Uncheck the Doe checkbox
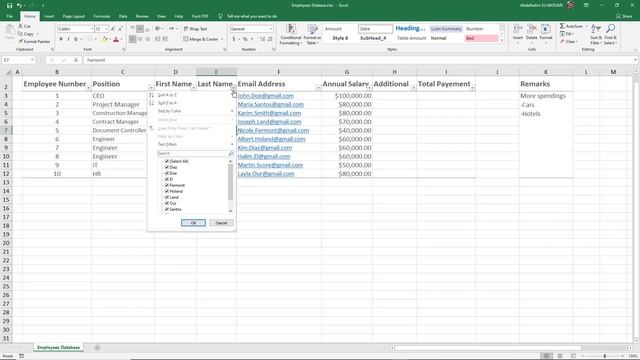This screenshot has width=640, height=360. (167, 173)
